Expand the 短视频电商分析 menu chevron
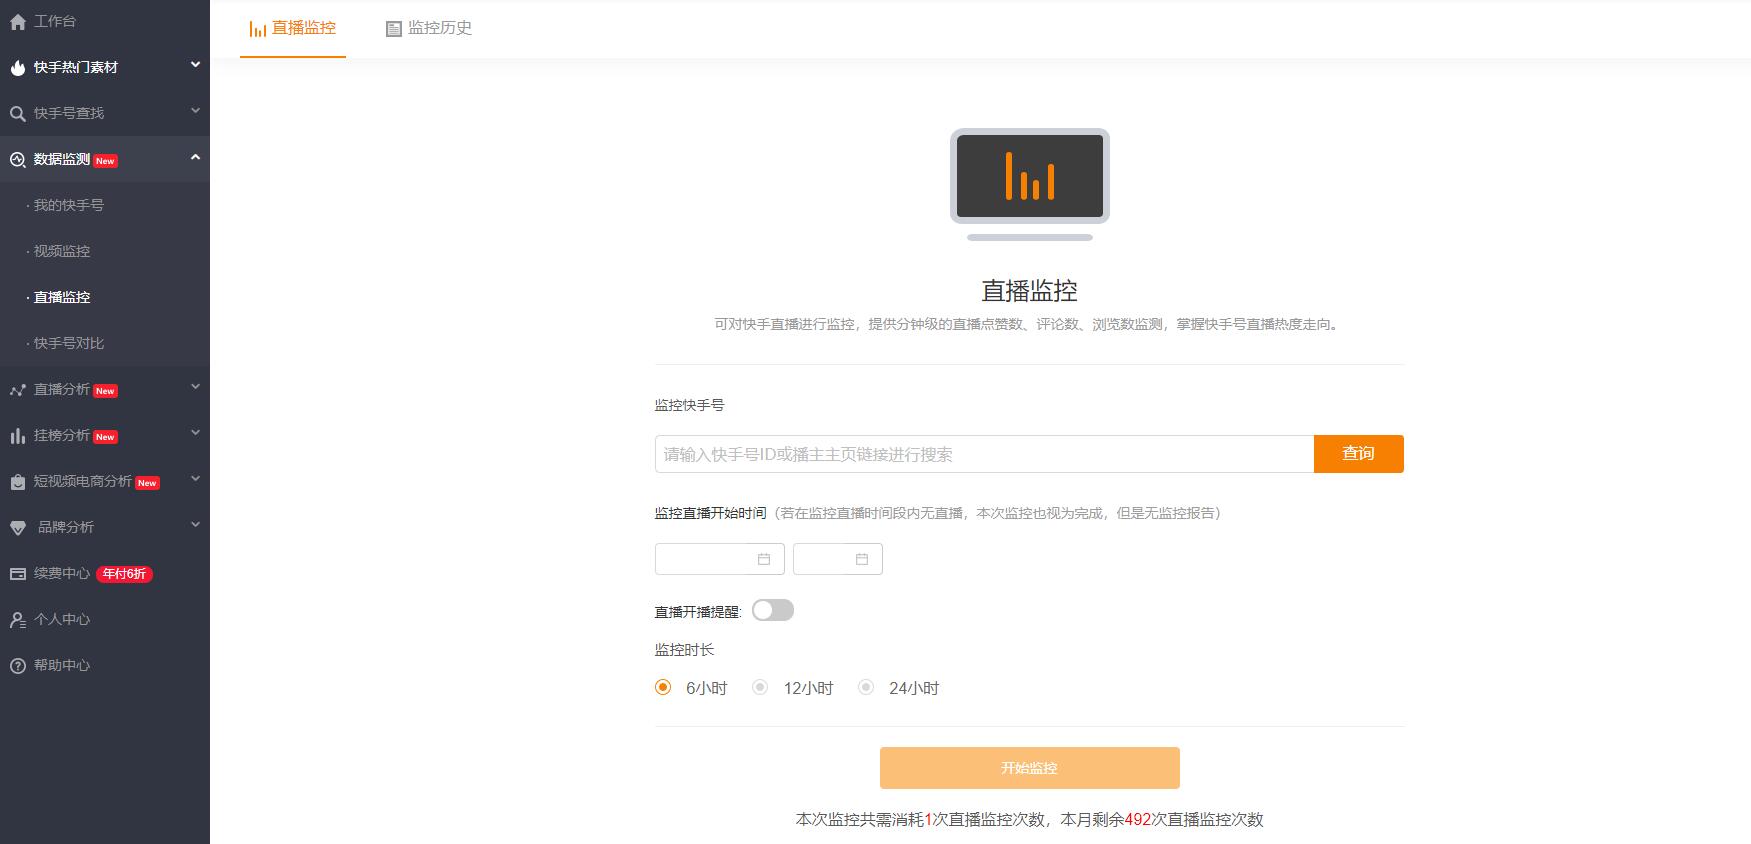 click(x=195, y=479)
